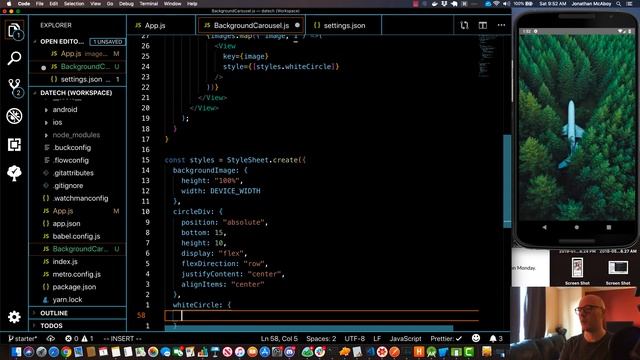Expand the node_modules folder
This screenshot has width=640, height=360.
coord(76,135)
